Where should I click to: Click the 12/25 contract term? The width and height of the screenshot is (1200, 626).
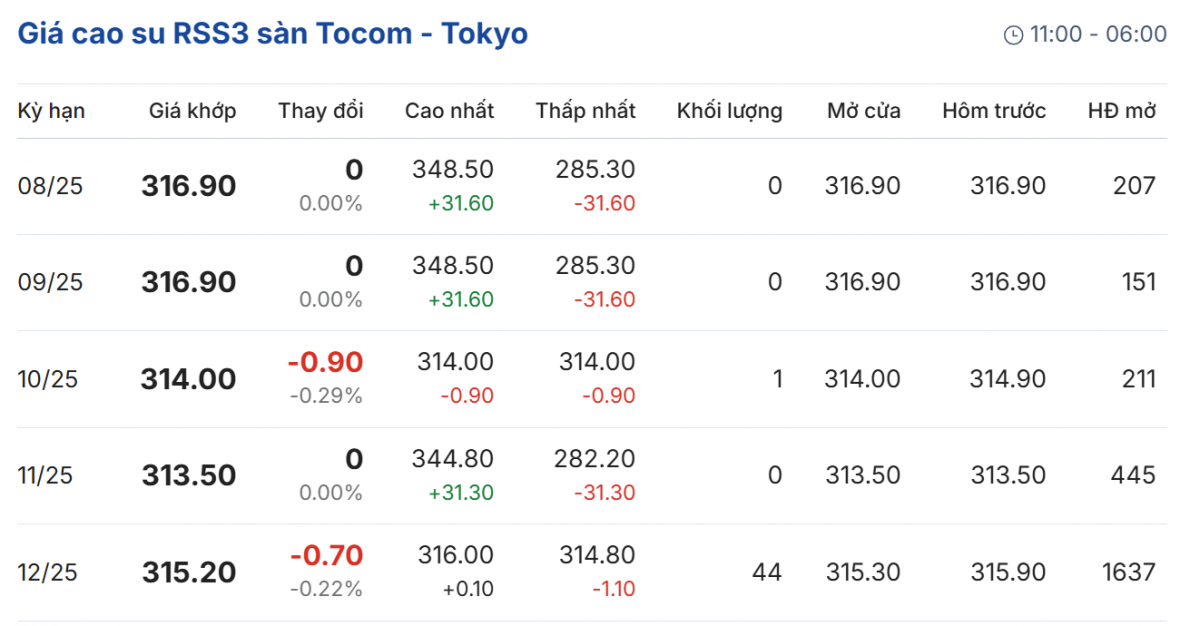(48, 573)
